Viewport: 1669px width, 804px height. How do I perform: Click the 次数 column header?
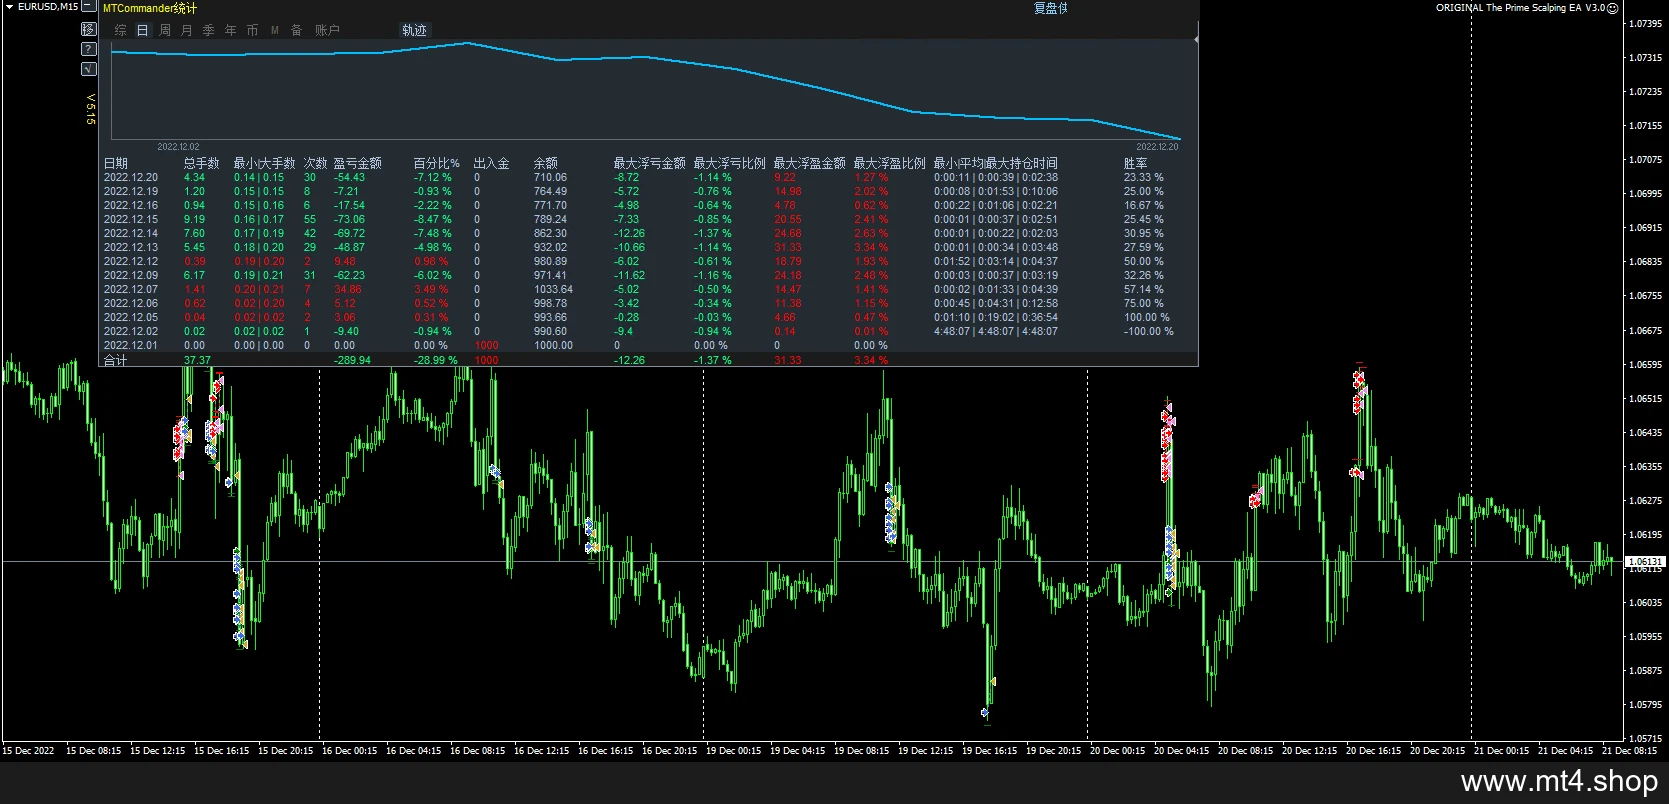click(x=315, y=163)
